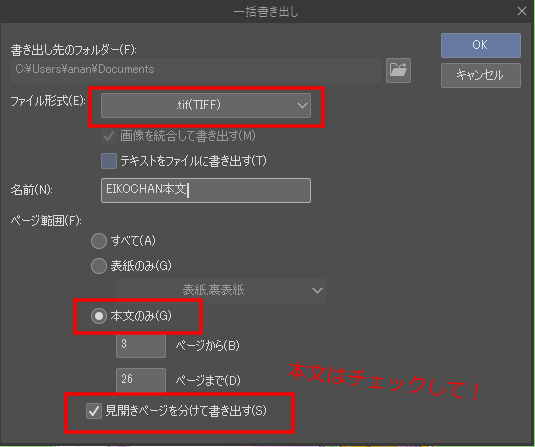Enable テキストをファイルに書き出す checkbox

[109, 161]
